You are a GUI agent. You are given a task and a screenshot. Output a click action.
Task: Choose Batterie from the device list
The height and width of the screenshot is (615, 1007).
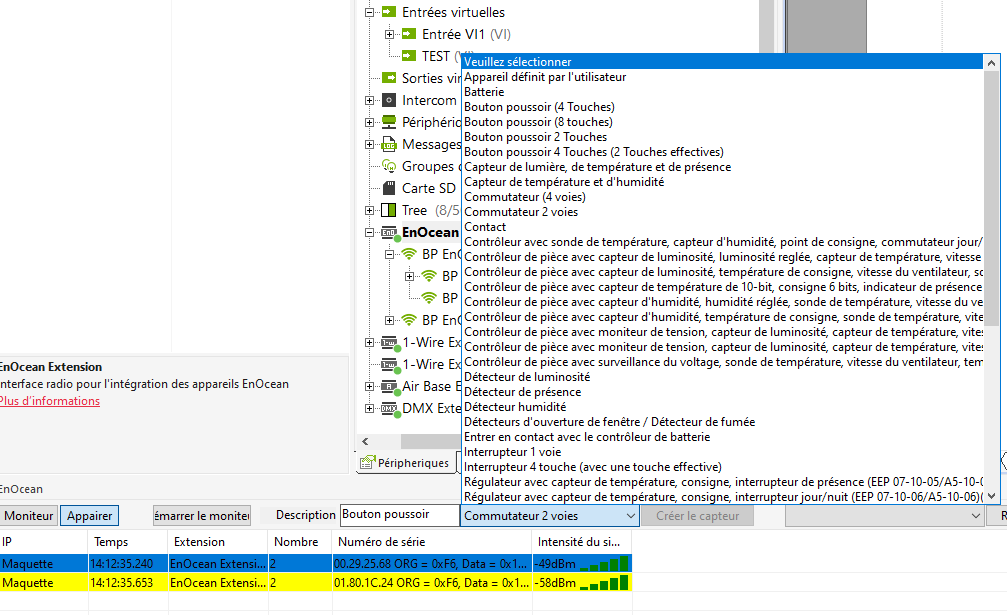[484, 92]
